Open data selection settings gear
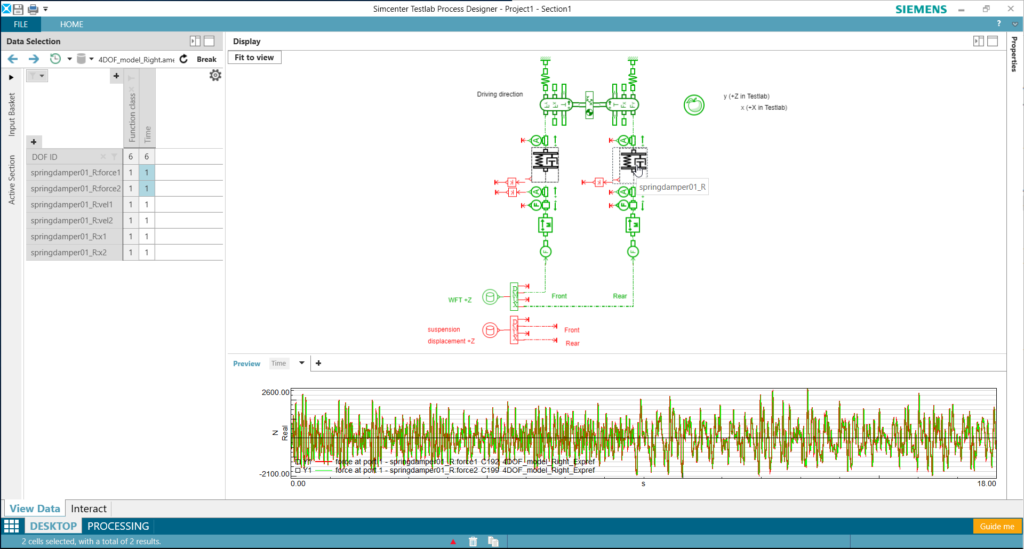Viewport: 1024px width, 549px height. tap(215, 75)
